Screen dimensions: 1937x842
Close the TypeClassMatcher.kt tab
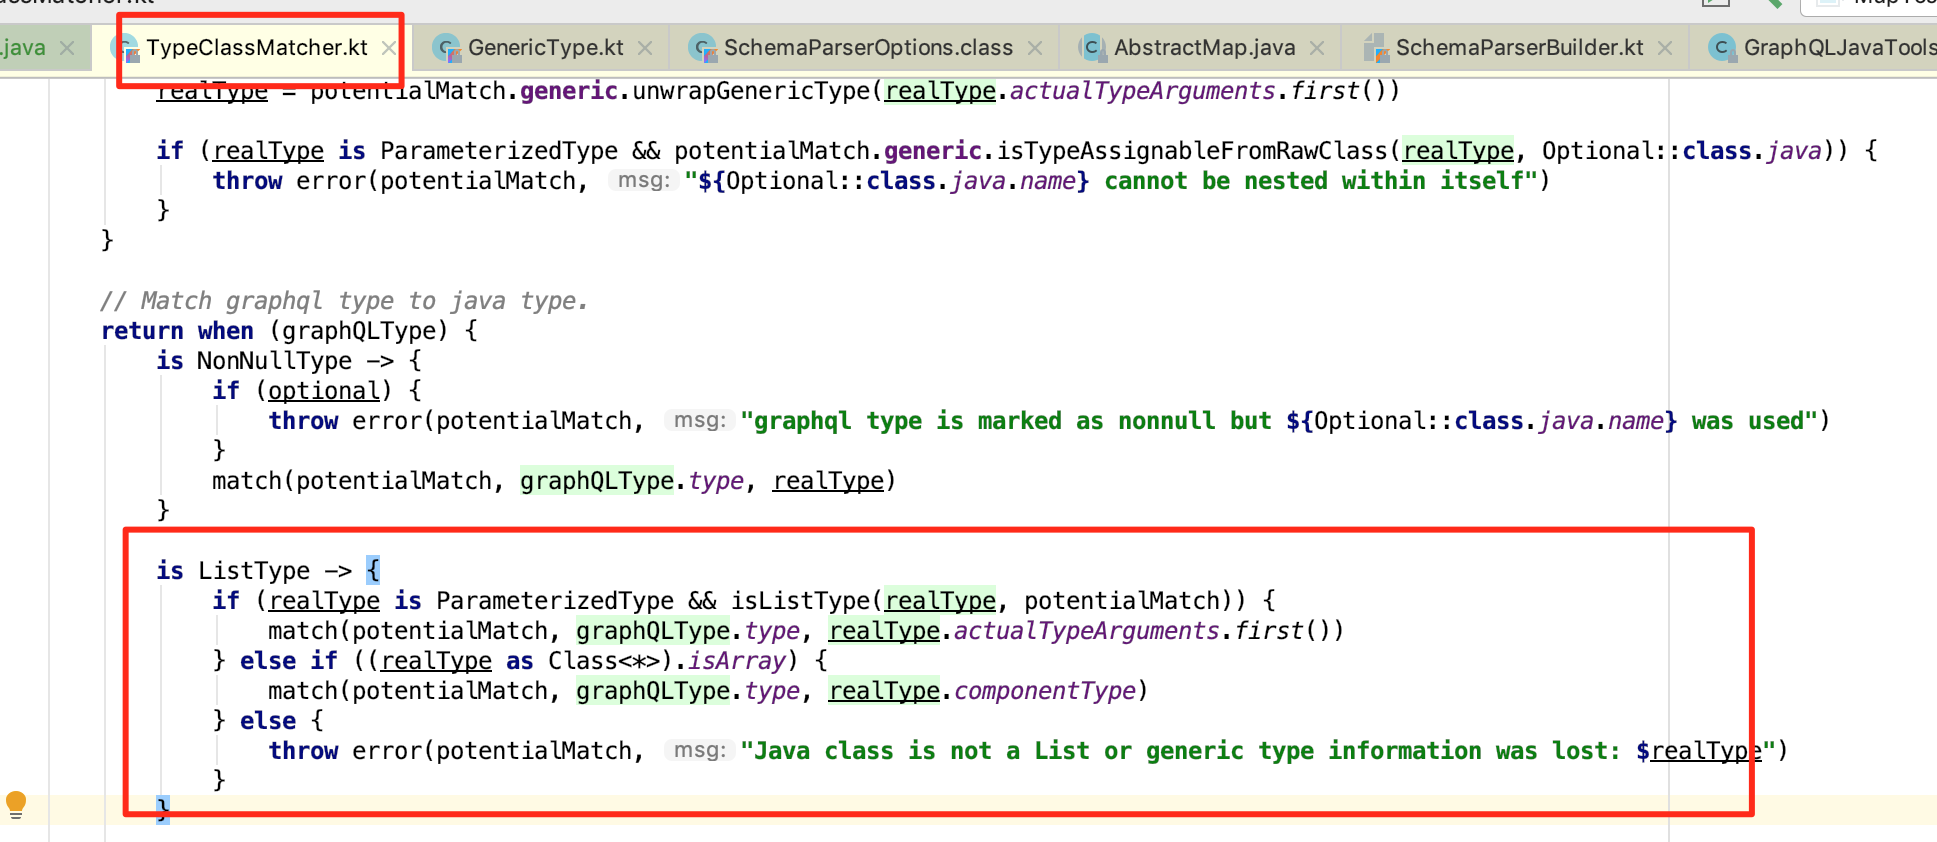coord(389,48)
